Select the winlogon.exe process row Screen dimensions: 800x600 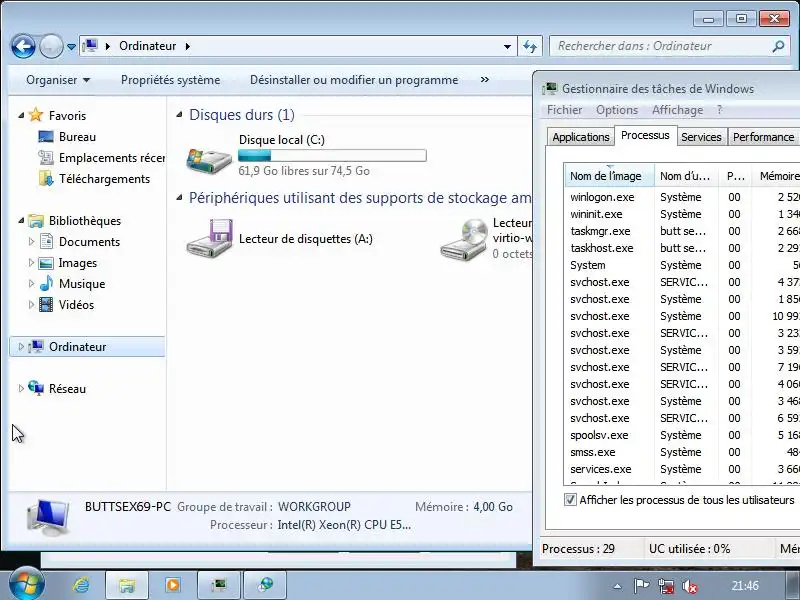[x=682, y=197]
